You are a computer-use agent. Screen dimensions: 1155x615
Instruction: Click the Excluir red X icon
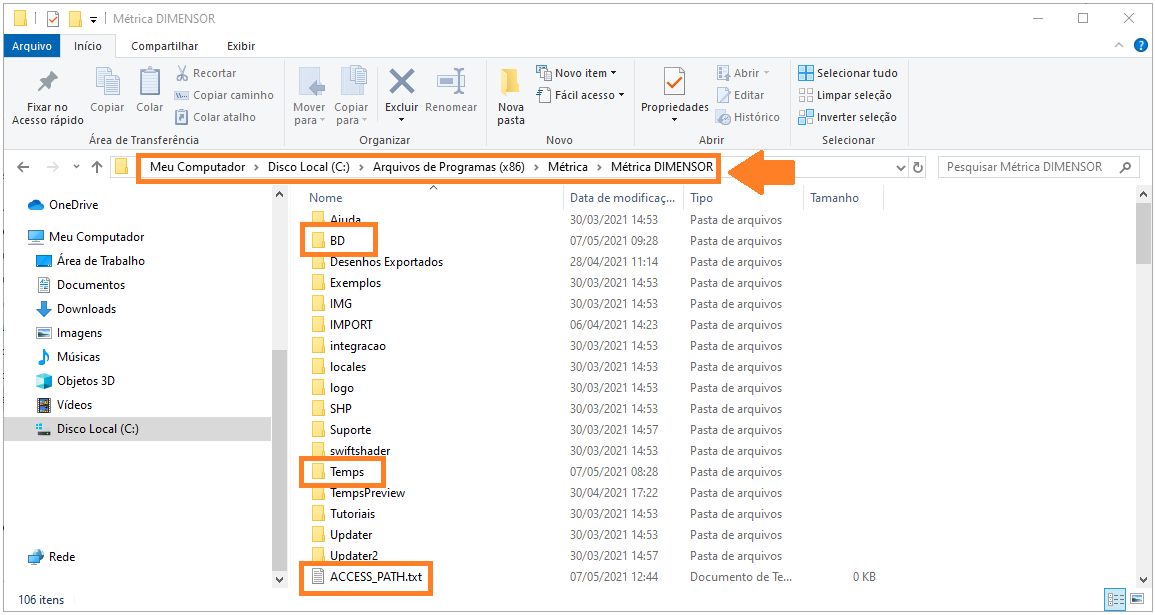click(401, 82)
